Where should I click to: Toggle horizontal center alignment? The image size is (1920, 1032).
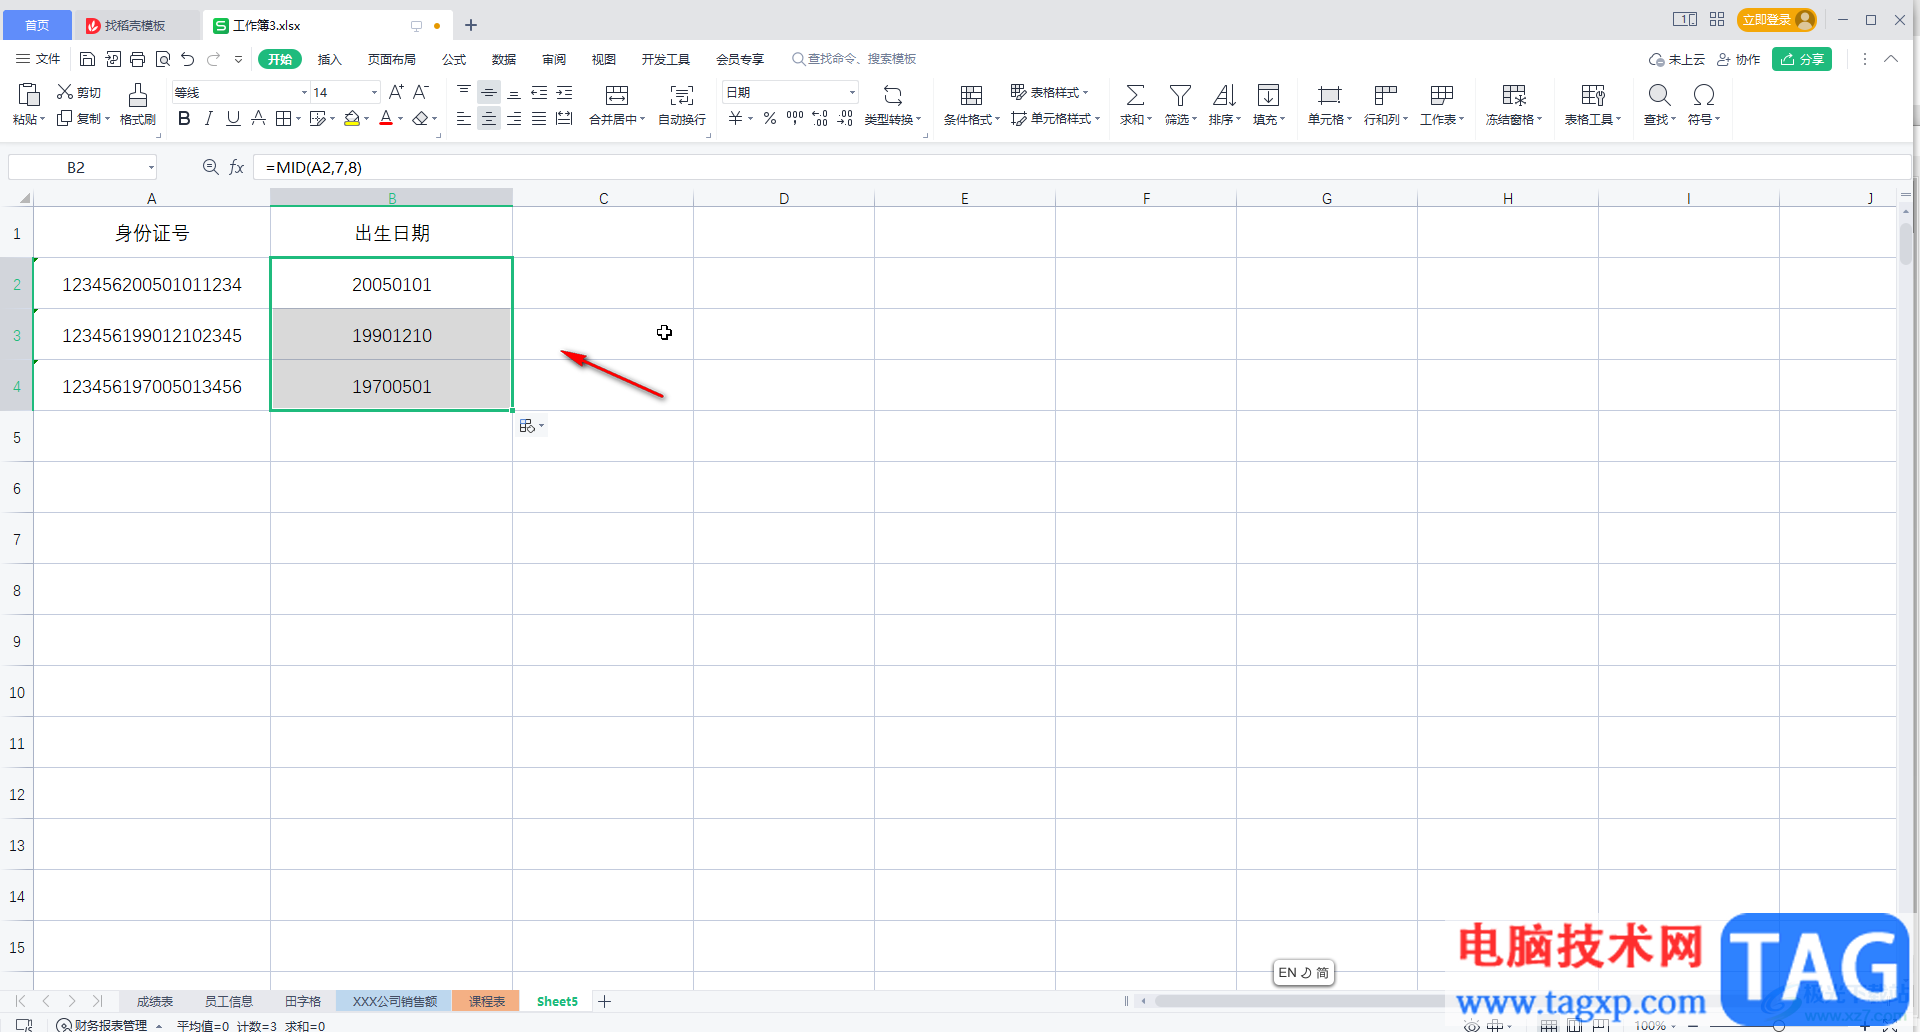coord(488,118)
